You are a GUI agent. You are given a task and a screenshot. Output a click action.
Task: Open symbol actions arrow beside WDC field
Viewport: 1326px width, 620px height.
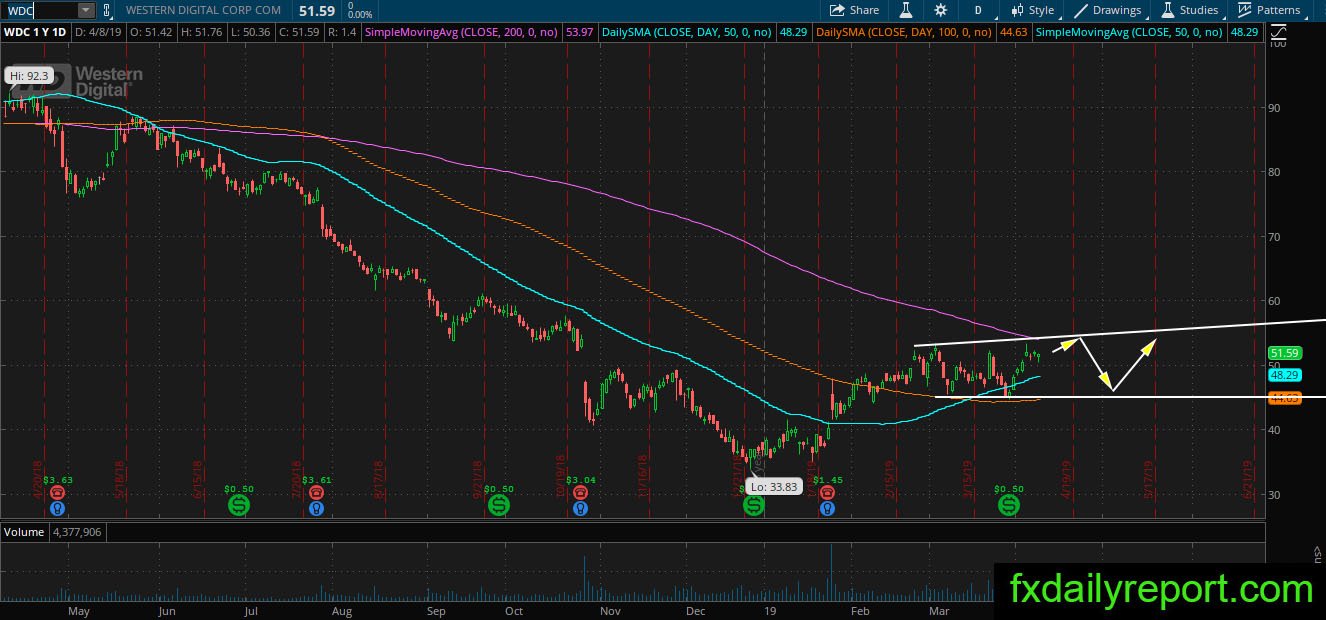(x=107, y=10)
